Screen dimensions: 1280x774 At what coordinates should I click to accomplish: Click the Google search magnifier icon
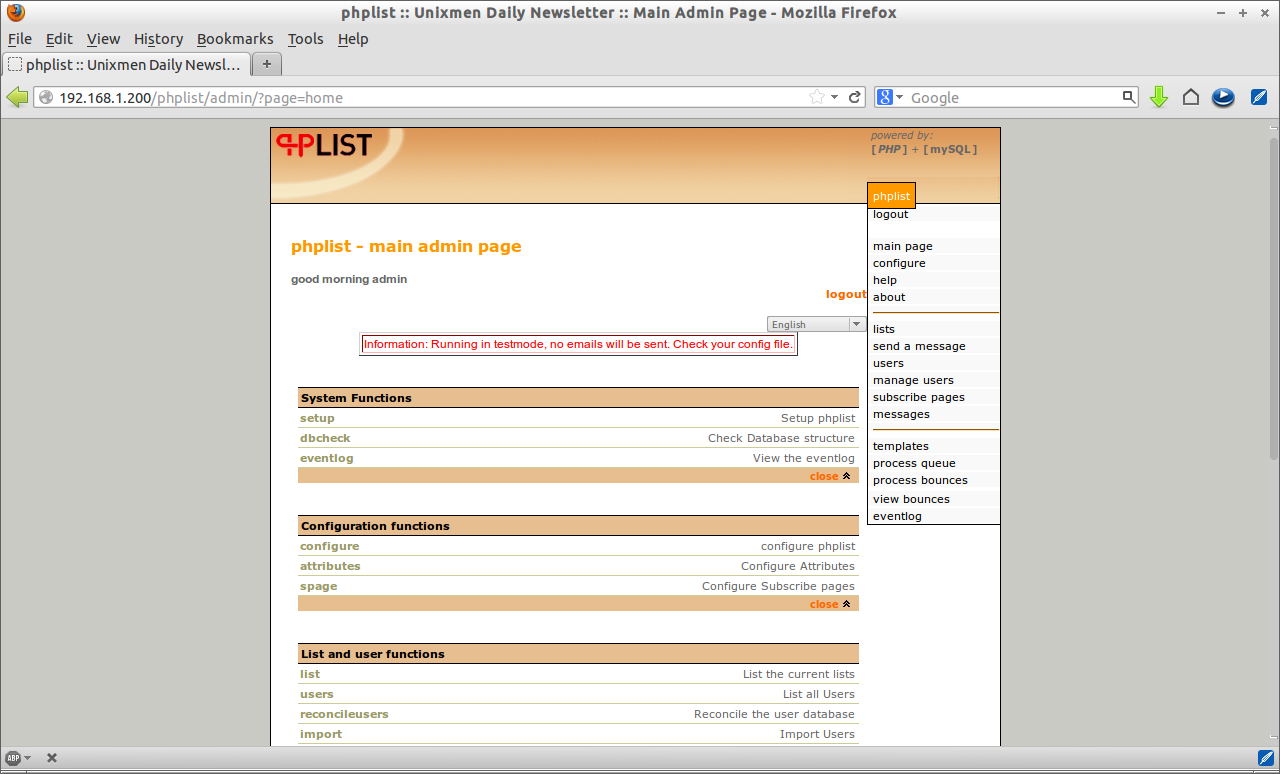1129,97
